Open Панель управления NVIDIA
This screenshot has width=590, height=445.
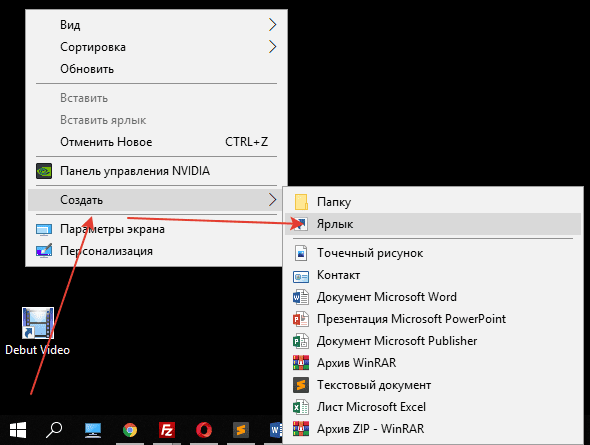pos(155,171)
